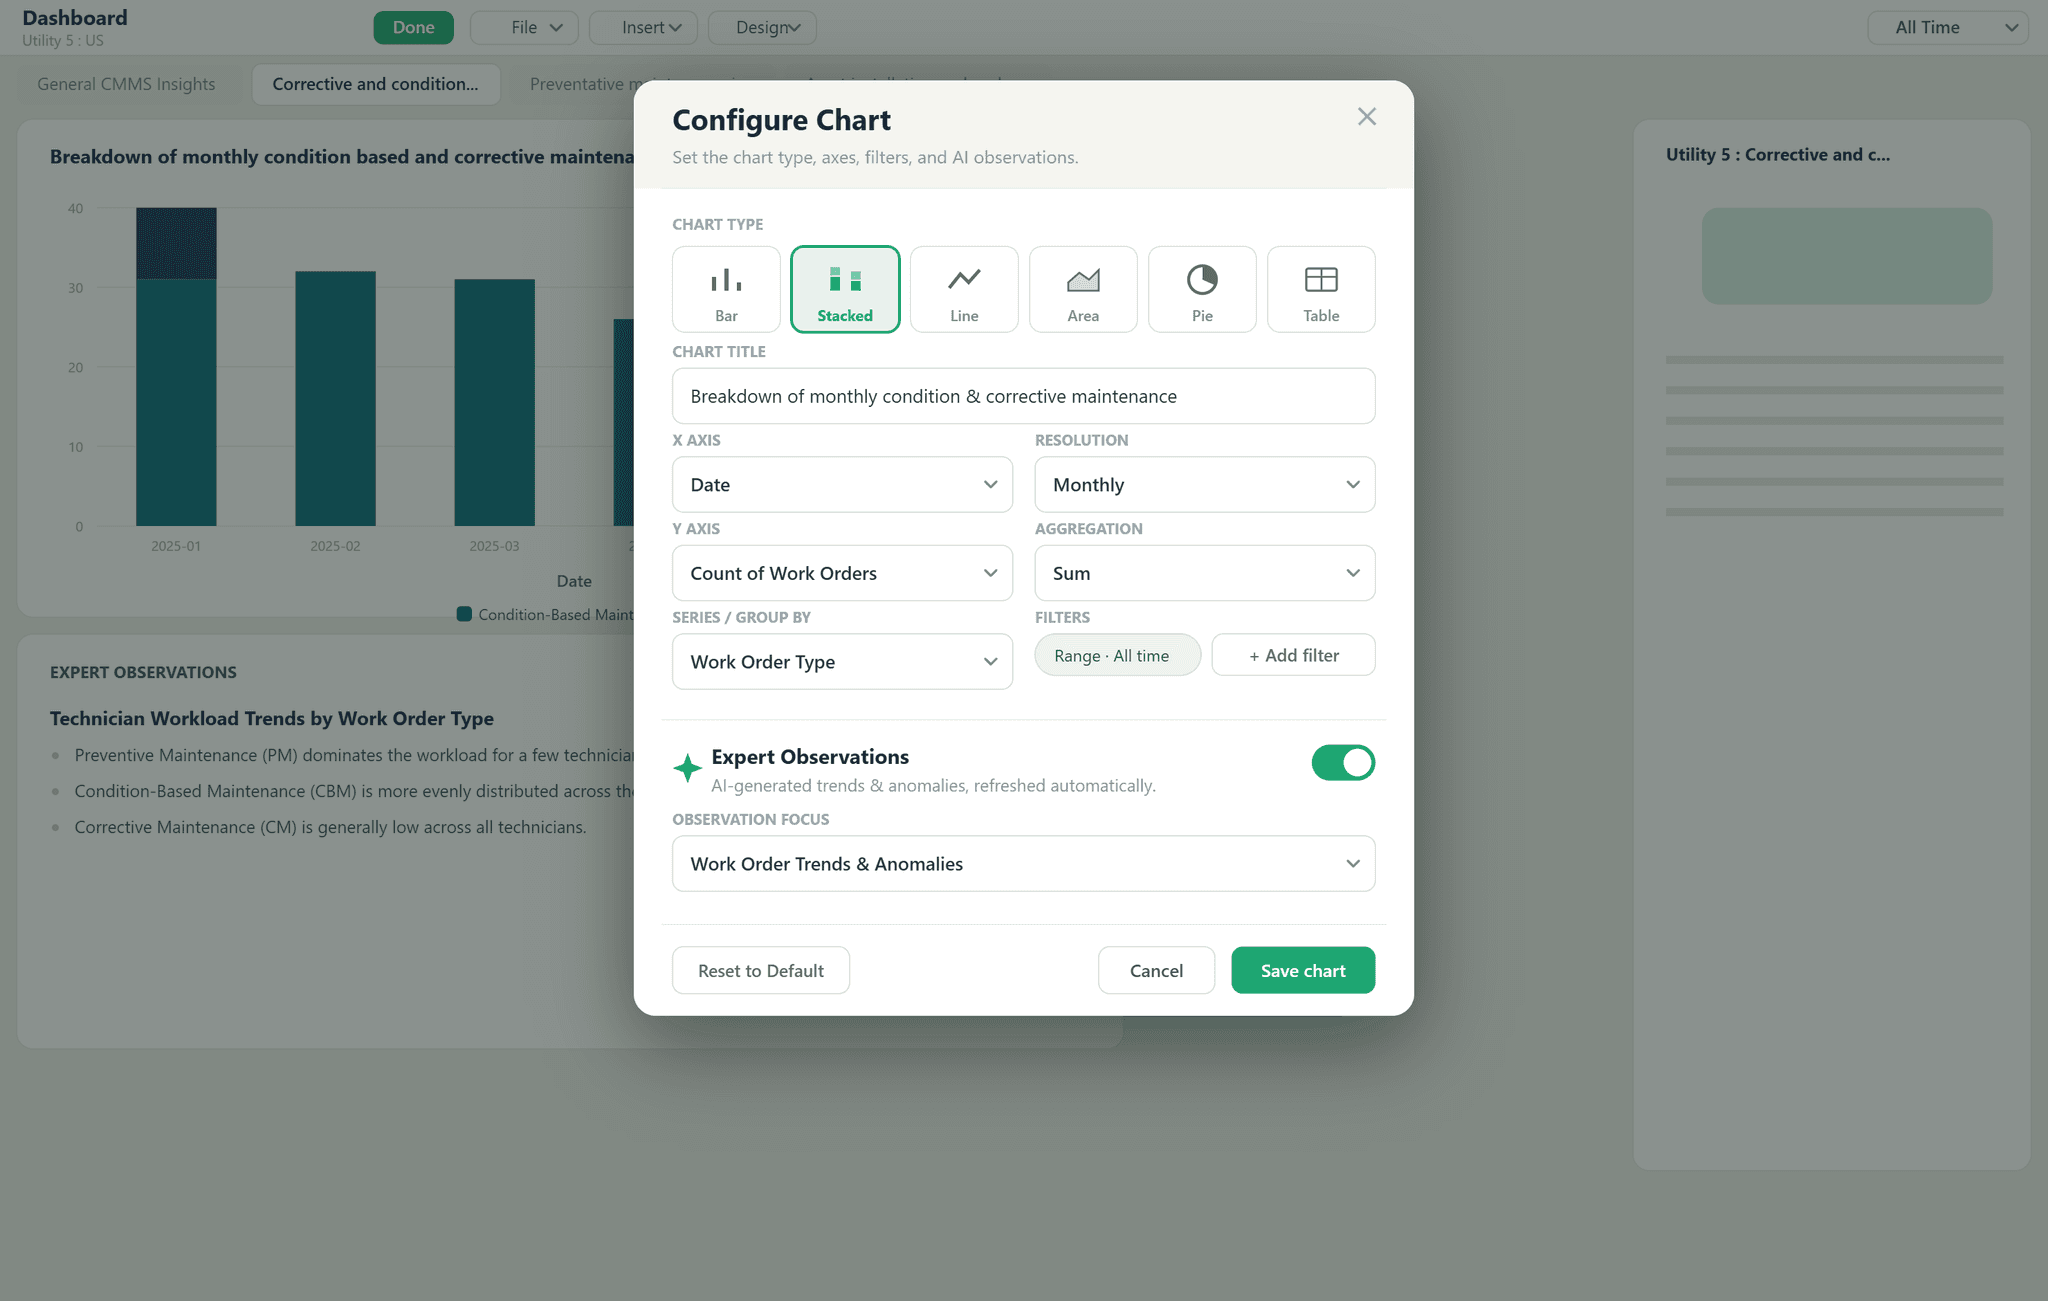Choose the Area chart type

pos(1083,289)
